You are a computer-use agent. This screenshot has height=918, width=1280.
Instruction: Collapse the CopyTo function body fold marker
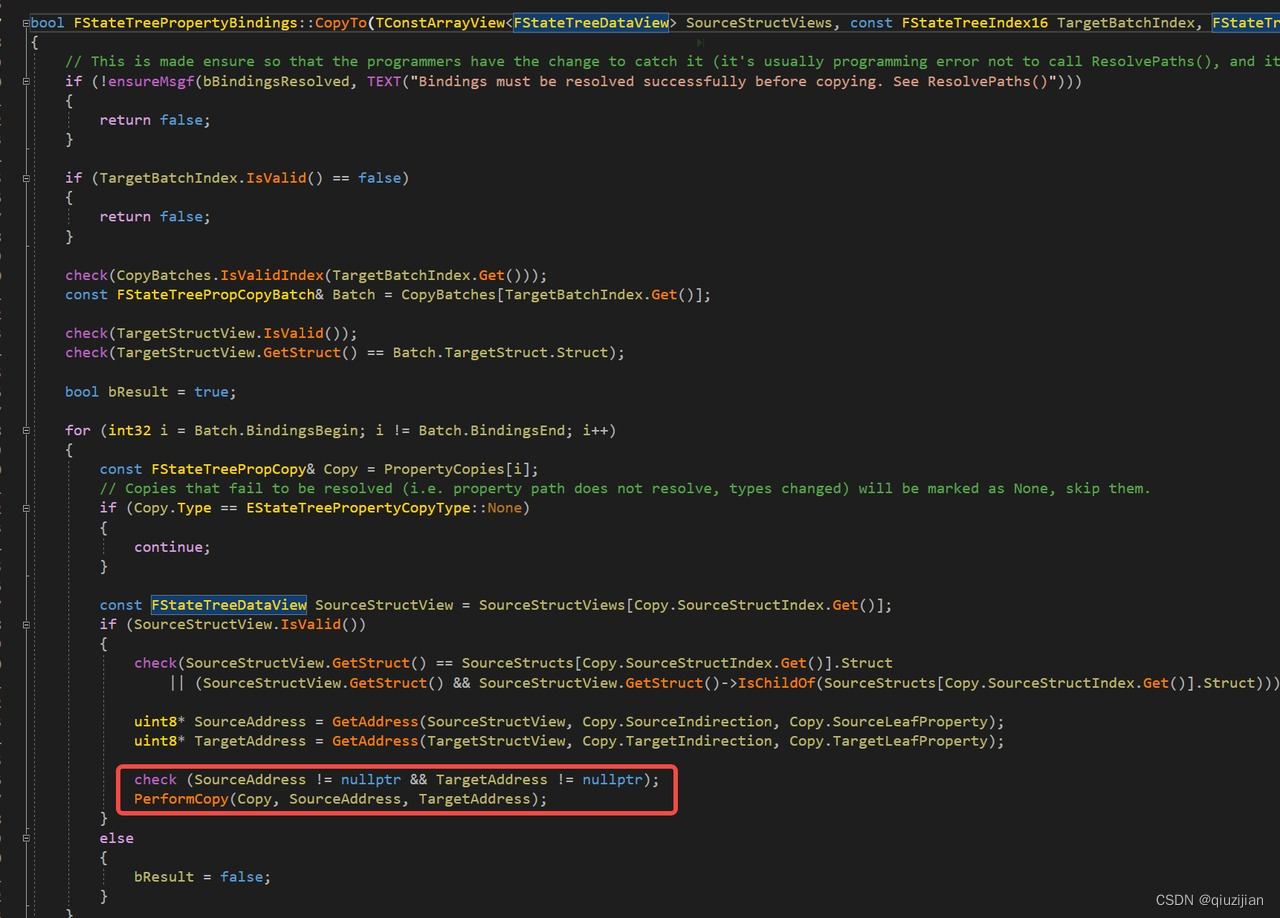tap(27, 22)
